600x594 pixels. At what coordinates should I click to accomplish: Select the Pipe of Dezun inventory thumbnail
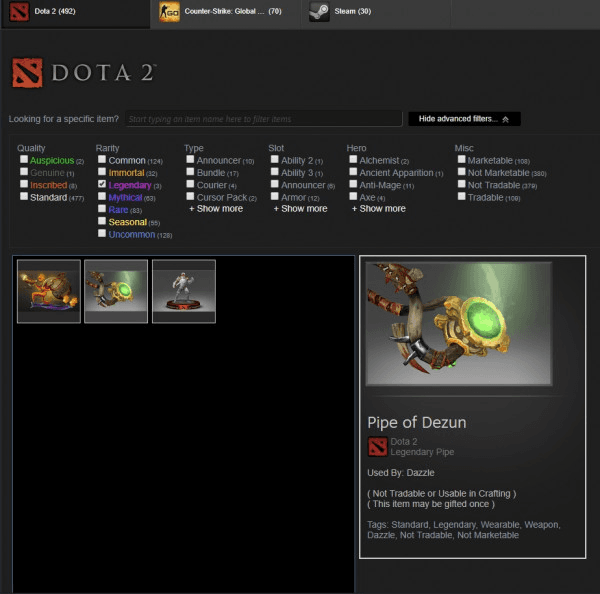[x=116, y=291]
